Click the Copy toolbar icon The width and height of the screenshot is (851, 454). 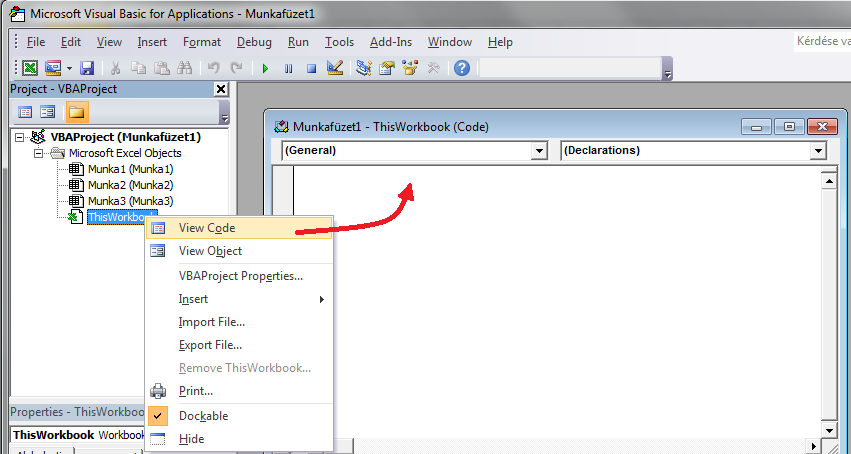[138, 68]
